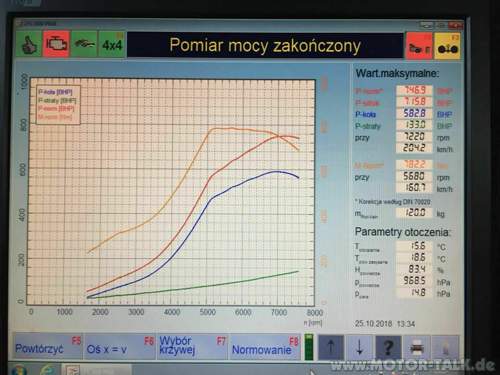Select the red engine icon
This screenshot has width=500, height=375.
coord(56,44)
